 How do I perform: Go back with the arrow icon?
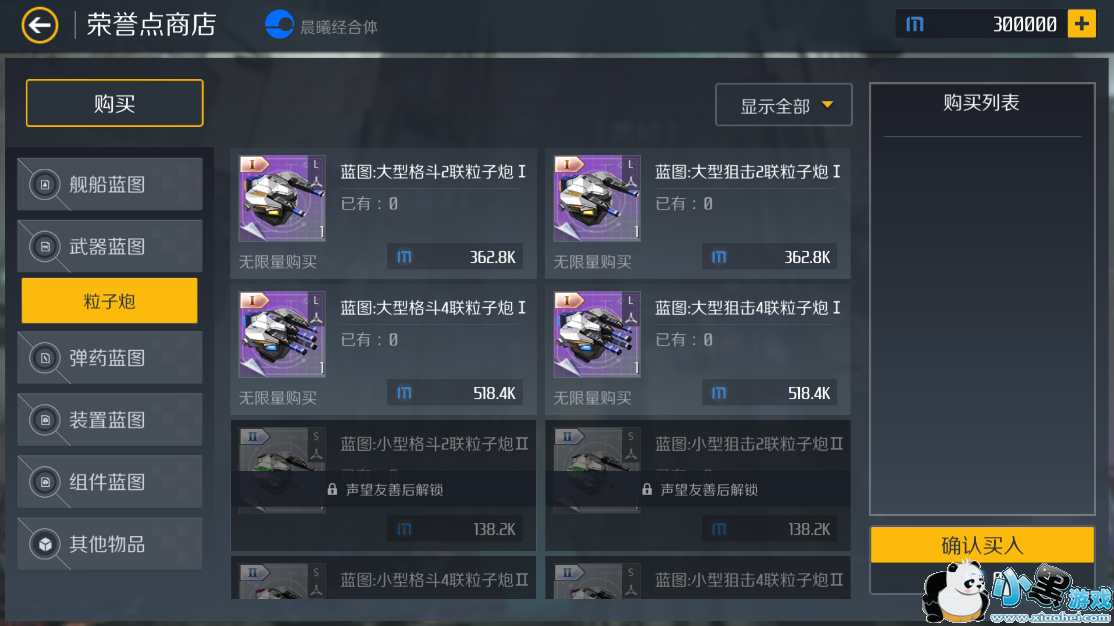point(40,26)
